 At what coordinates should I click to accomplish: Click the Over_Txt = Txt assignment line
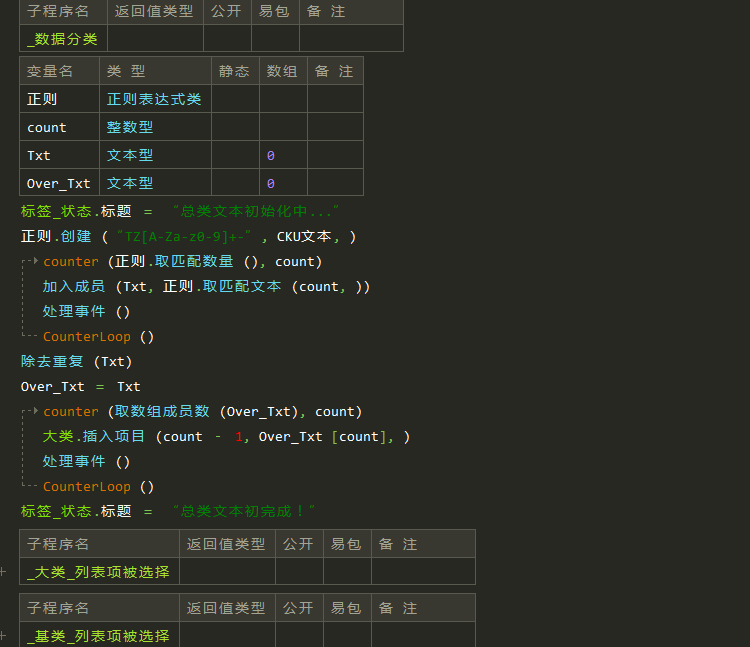pyautogui.click(x=80, y=386)
